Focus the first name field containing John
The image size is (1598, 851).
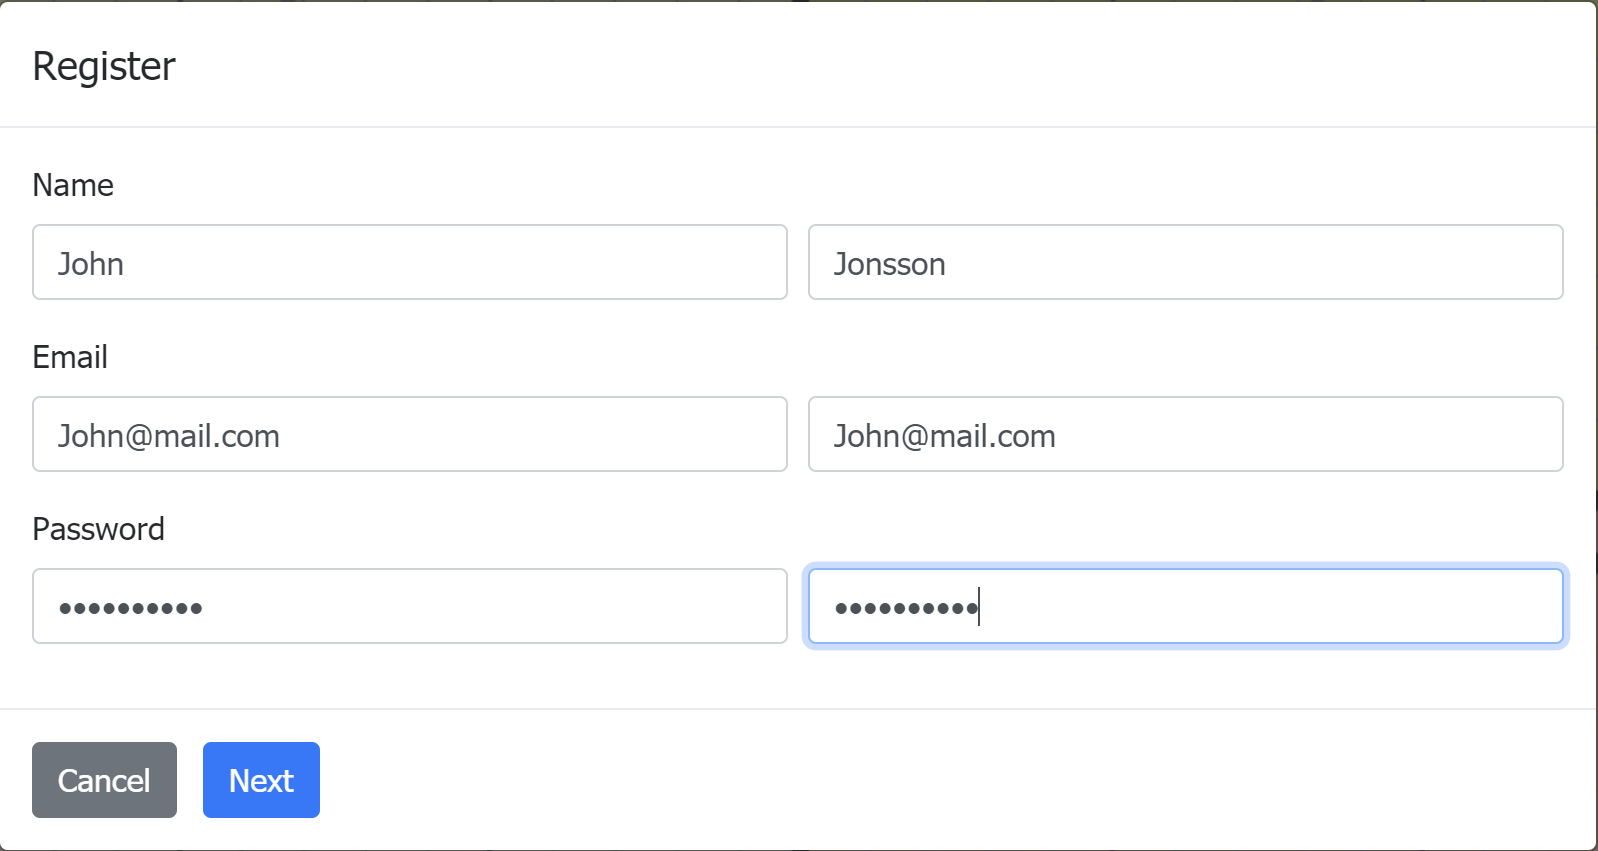tap(410, 262)
